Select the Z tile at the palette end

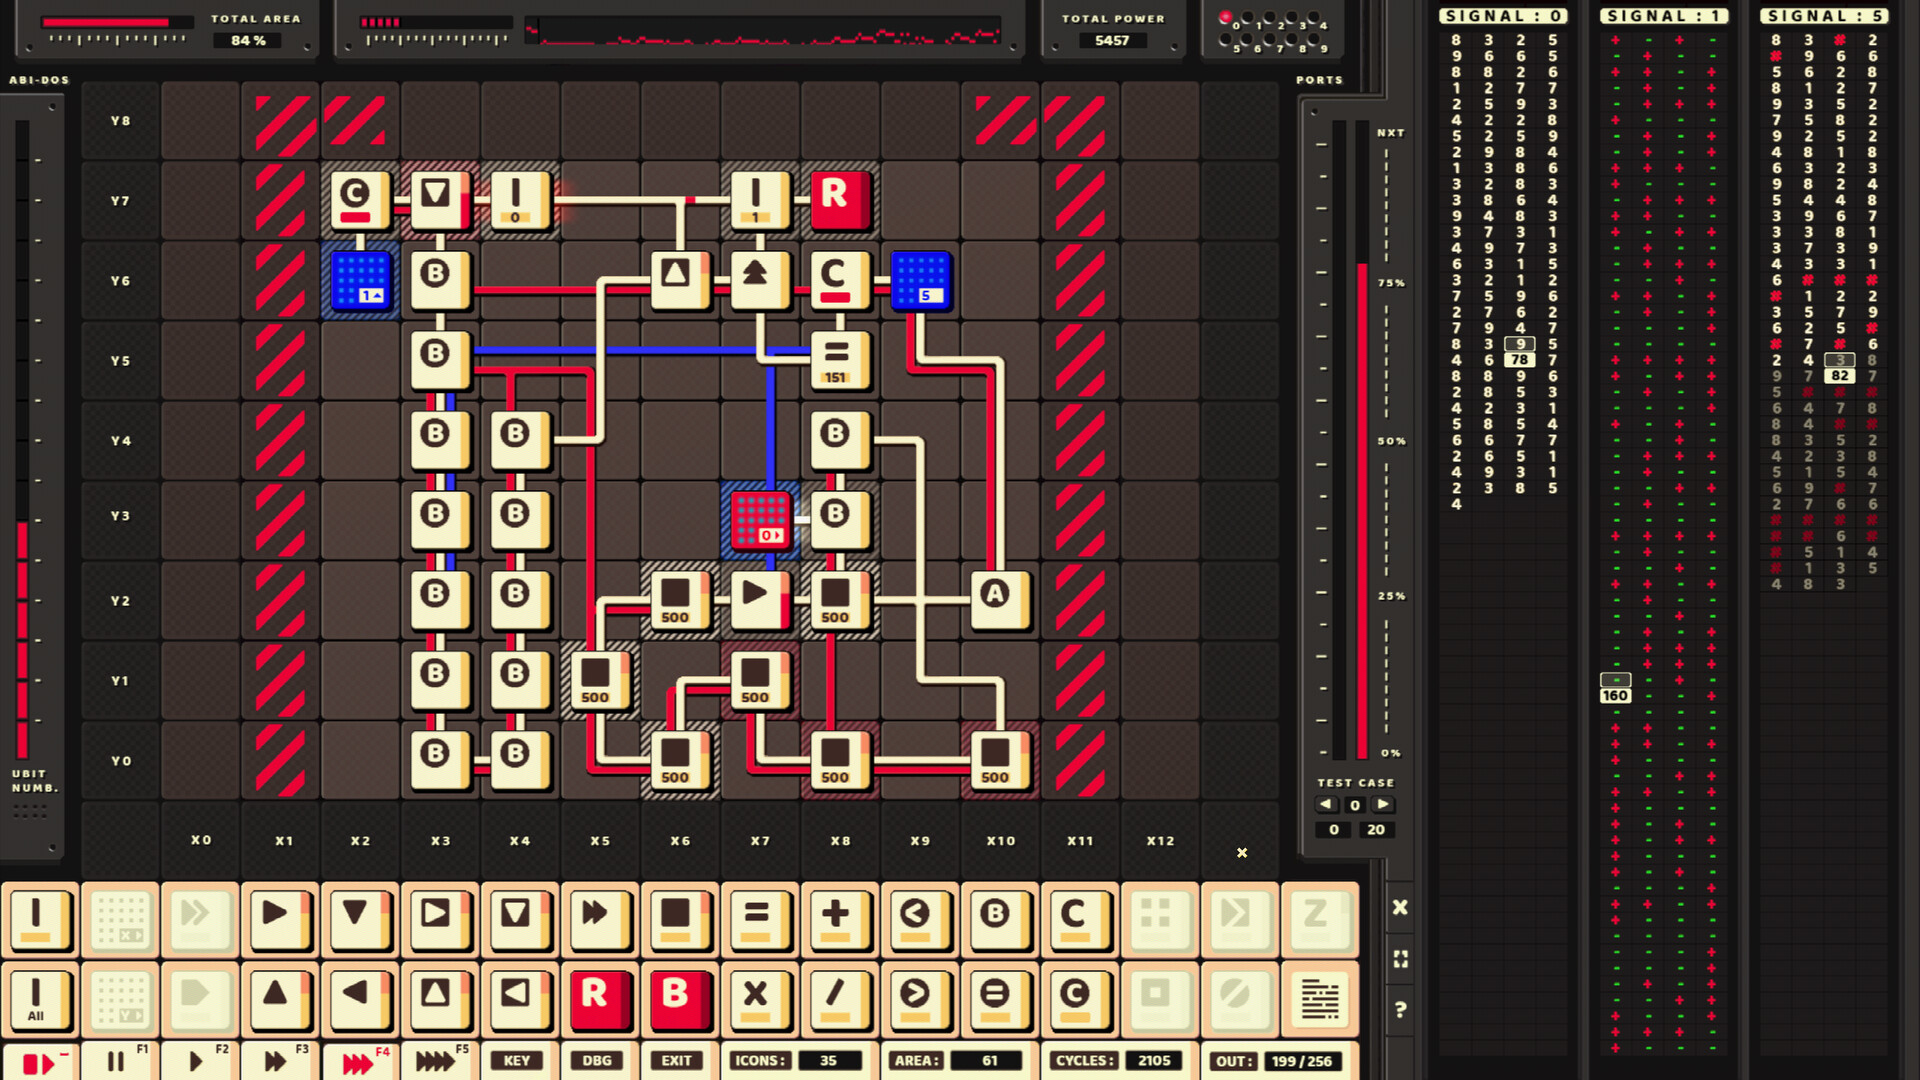pyautogui.click(x=1320, y=920)
